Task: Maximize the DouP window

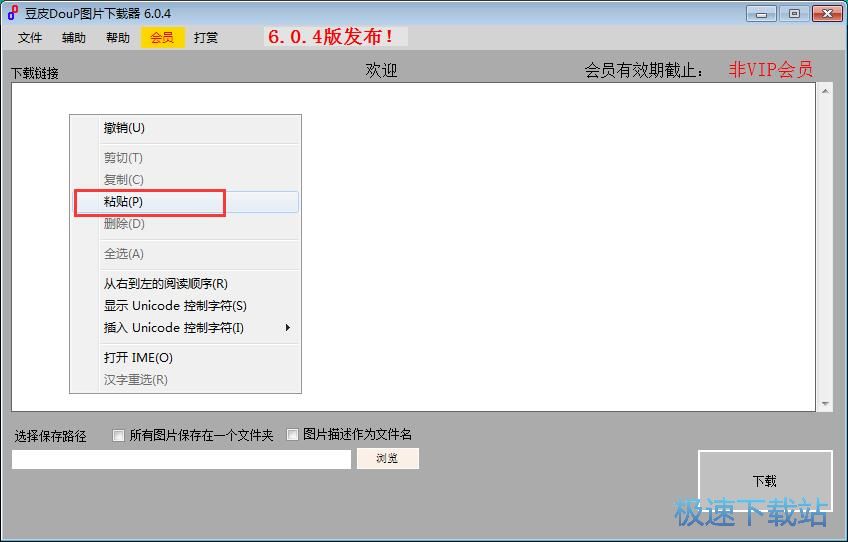Action: (x=794, y=14)
